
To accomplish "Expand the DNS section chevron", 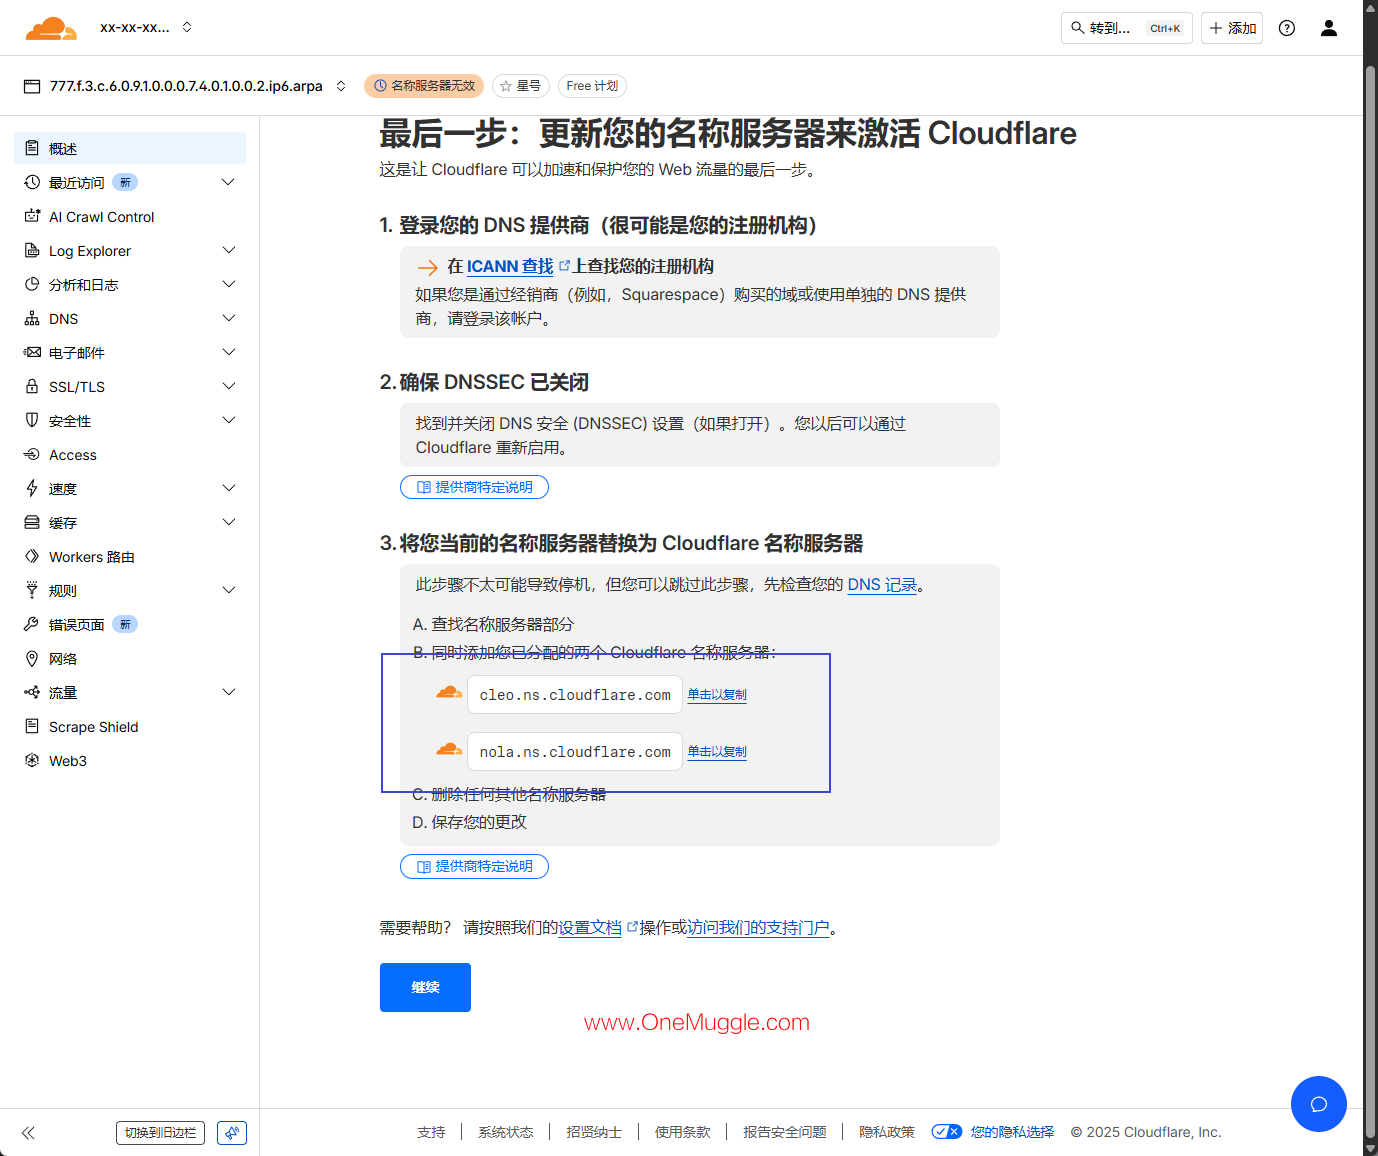I will tap(229, 318).
